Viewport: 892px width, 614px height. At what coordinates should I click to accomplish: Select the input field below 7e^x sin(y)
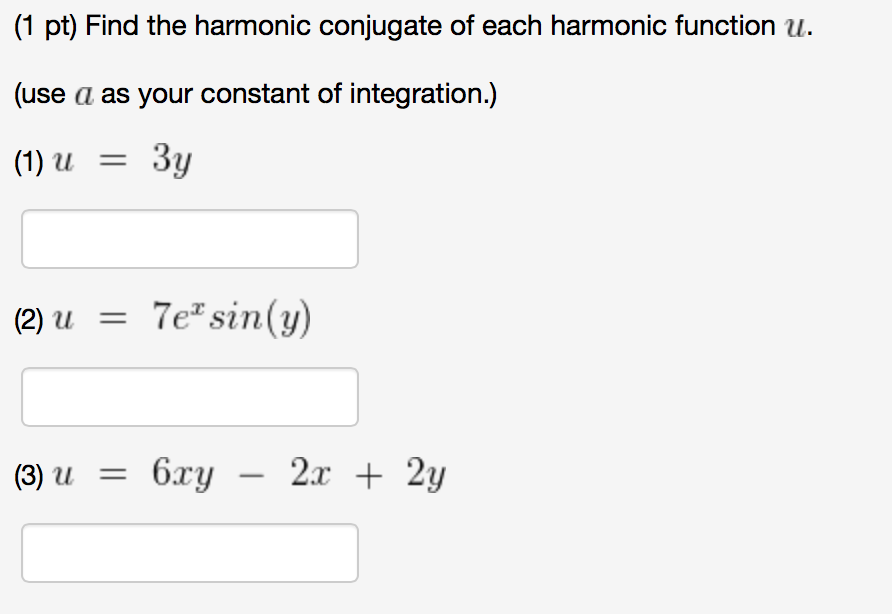pos(189,396)
